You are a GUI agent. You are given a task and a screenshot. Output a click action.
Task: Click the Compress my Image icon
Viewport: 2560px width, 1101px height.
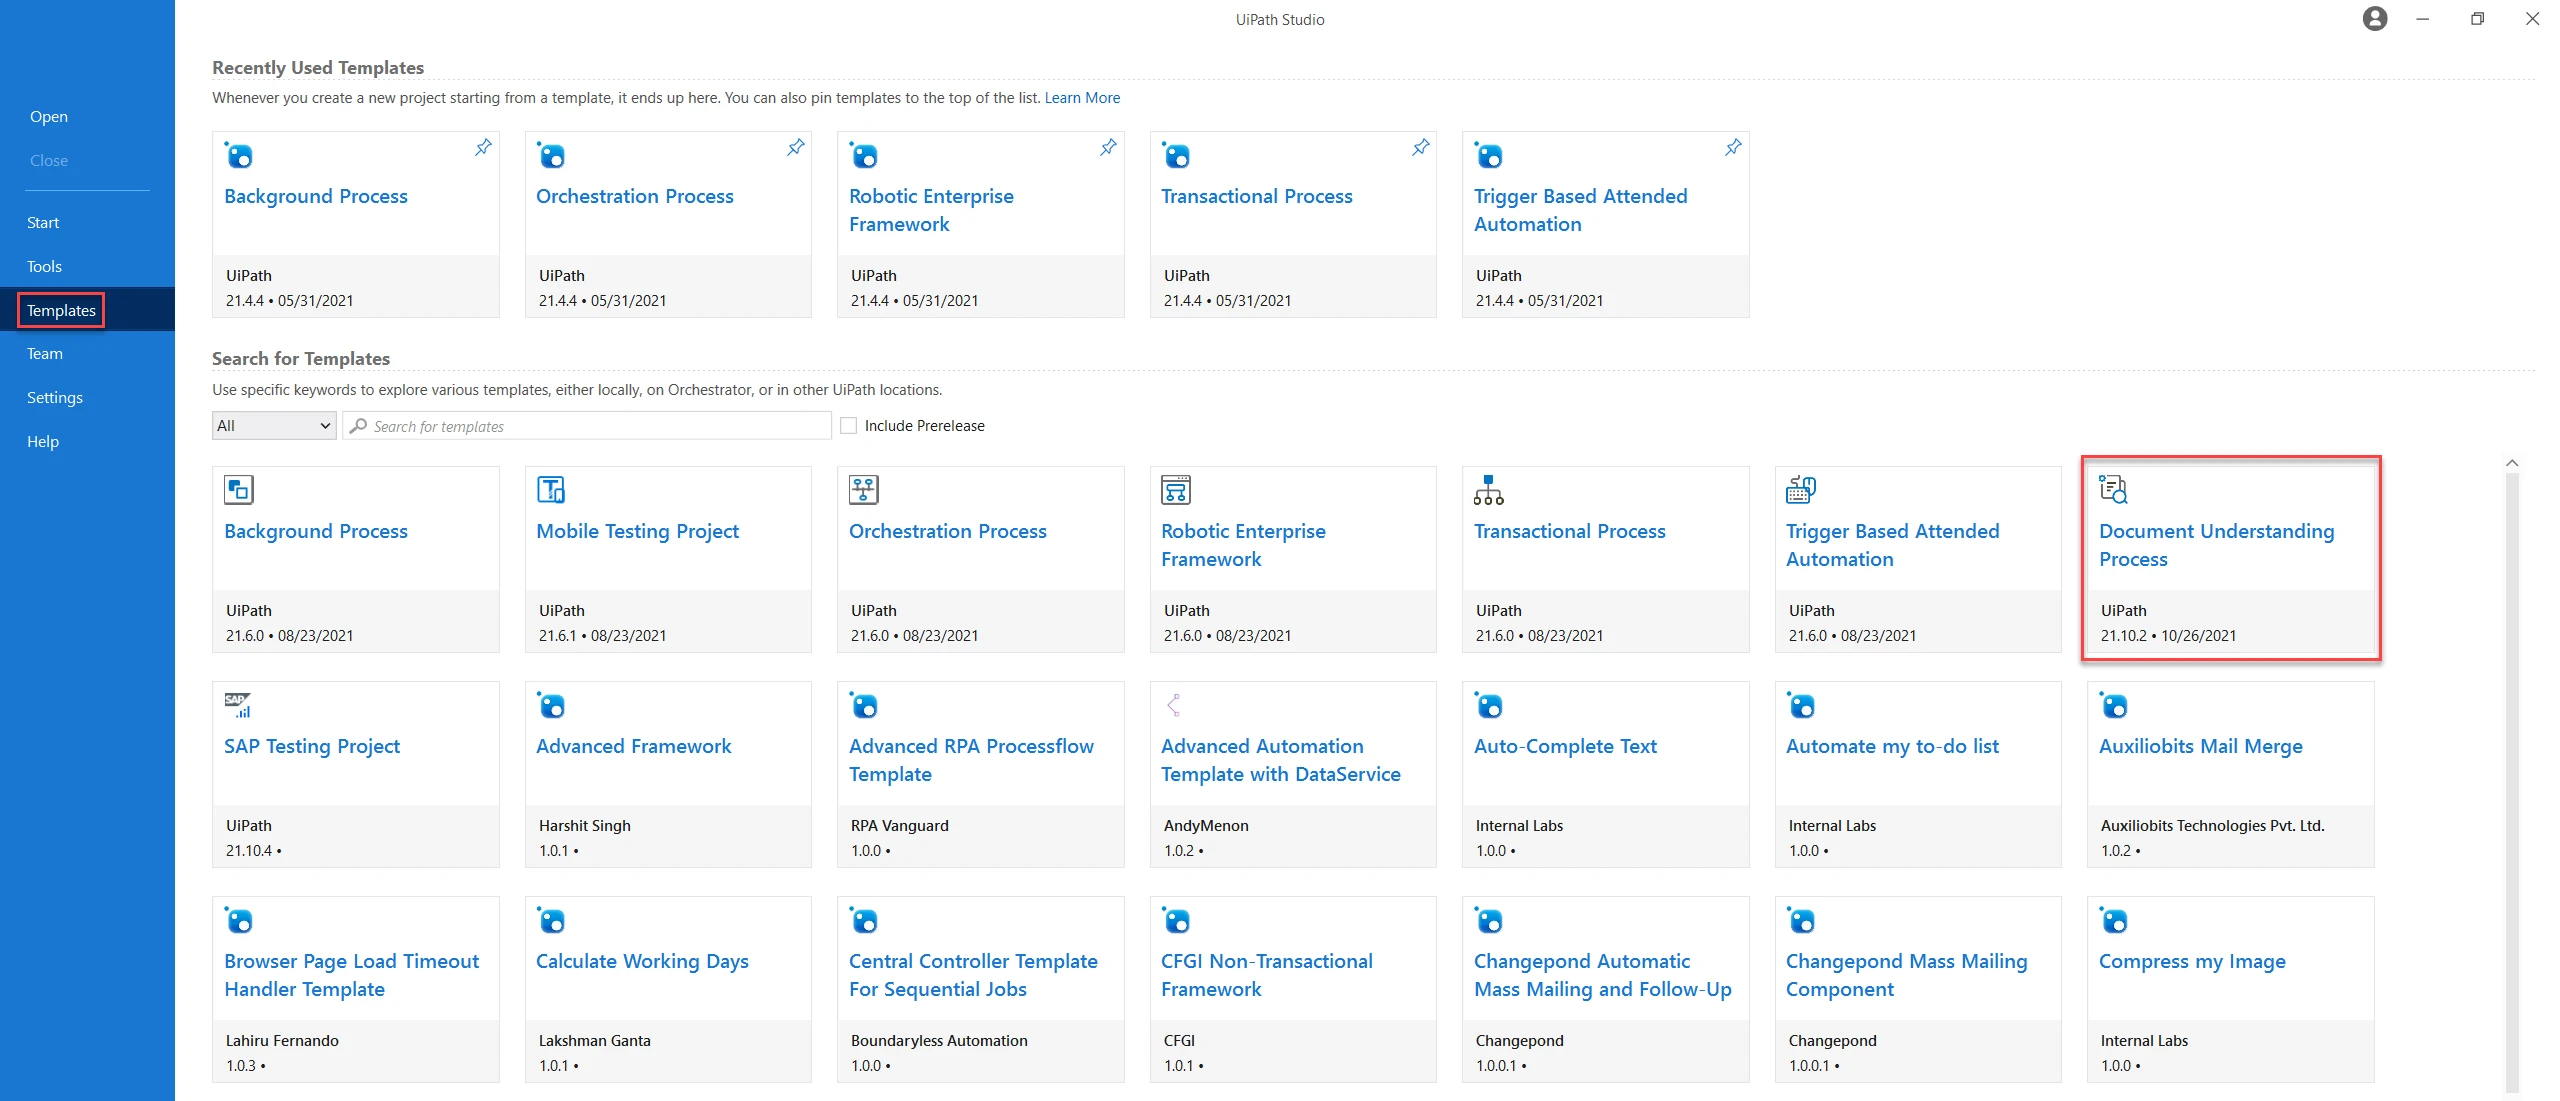[2113, 920]
